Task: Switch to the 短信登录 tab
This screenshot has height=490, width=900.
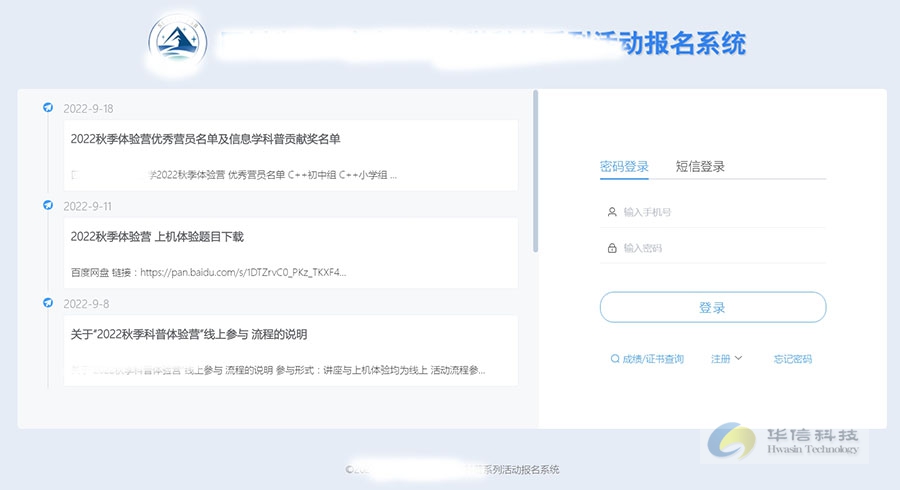Action: pyautogui.click(x=700, y=167)
